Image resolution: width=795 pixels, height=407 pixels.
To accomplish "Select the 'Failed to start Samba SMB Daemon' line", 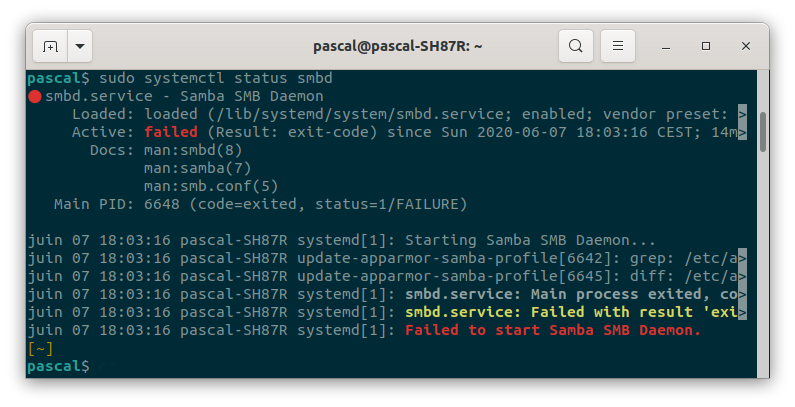I will 553,330.
